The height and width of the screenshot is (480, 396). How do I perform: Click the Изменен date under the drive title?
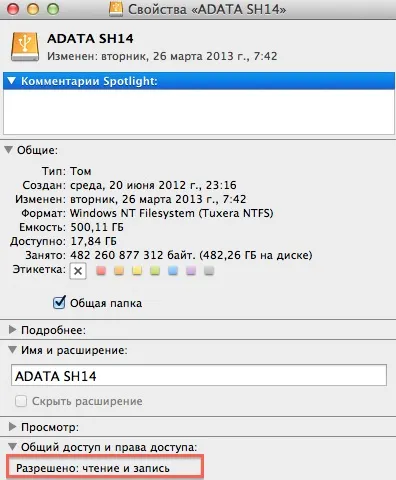click(162, 56)
